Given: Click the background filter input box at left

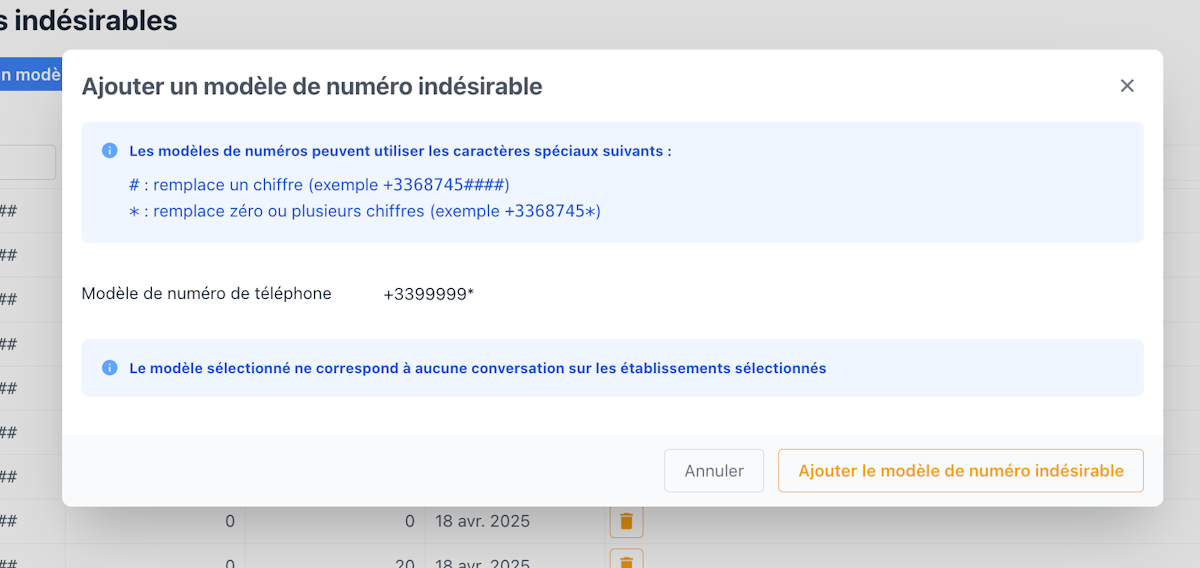Looking at the screenshot, I should [27, 162].
